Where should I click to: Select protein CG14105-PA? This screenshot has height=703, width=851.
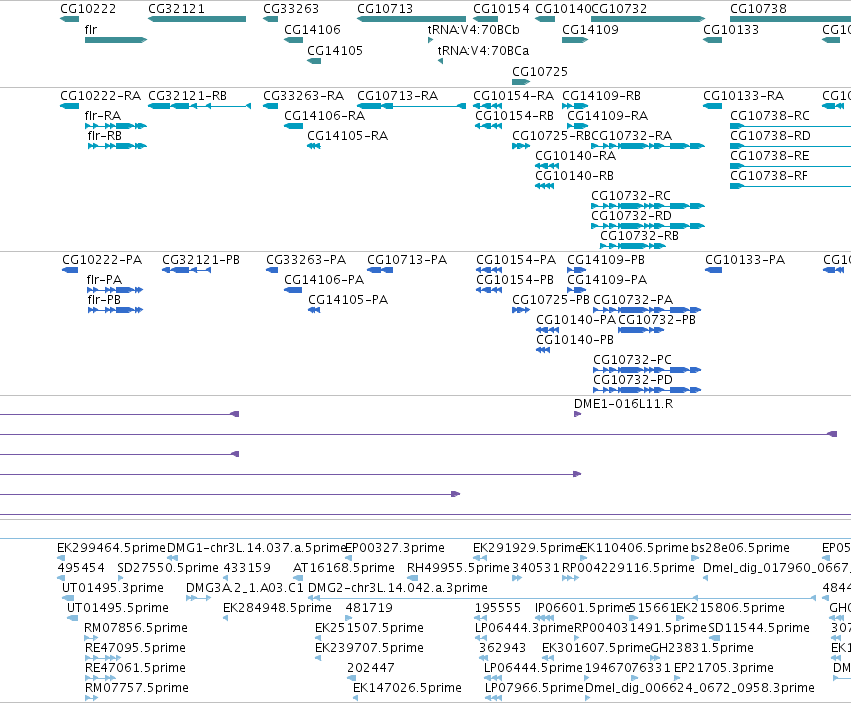pyautogui.click(x=348, y=300)
